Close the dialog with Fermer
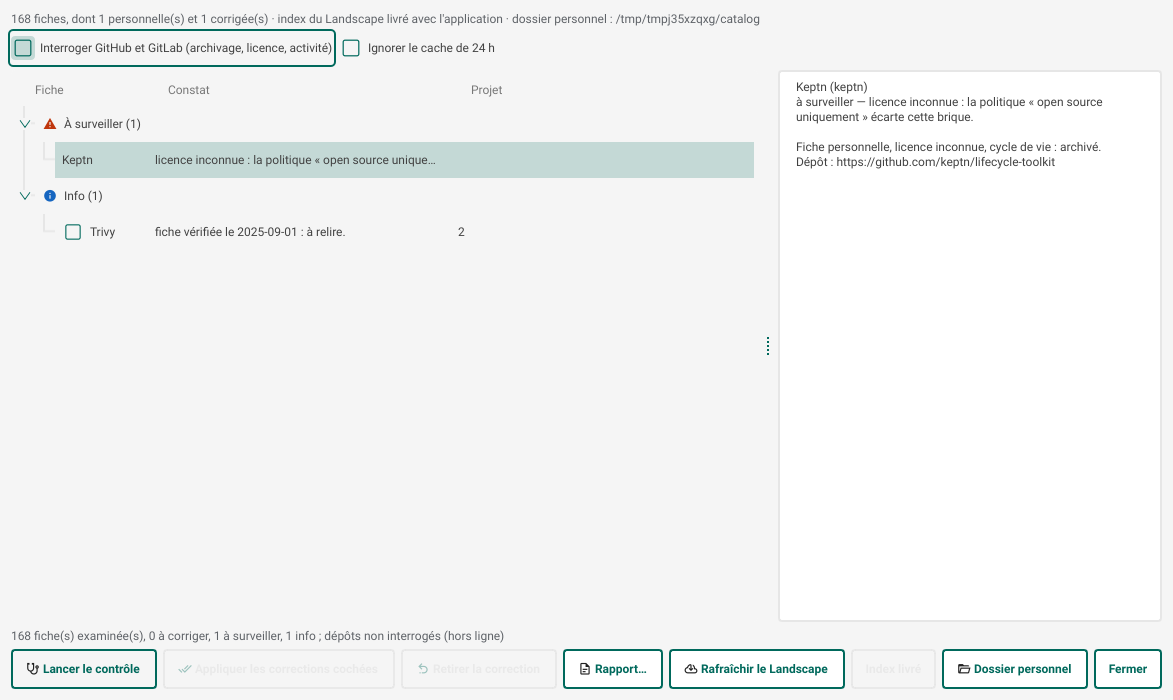1173x700 pixels. click(x=1127, y=669)
